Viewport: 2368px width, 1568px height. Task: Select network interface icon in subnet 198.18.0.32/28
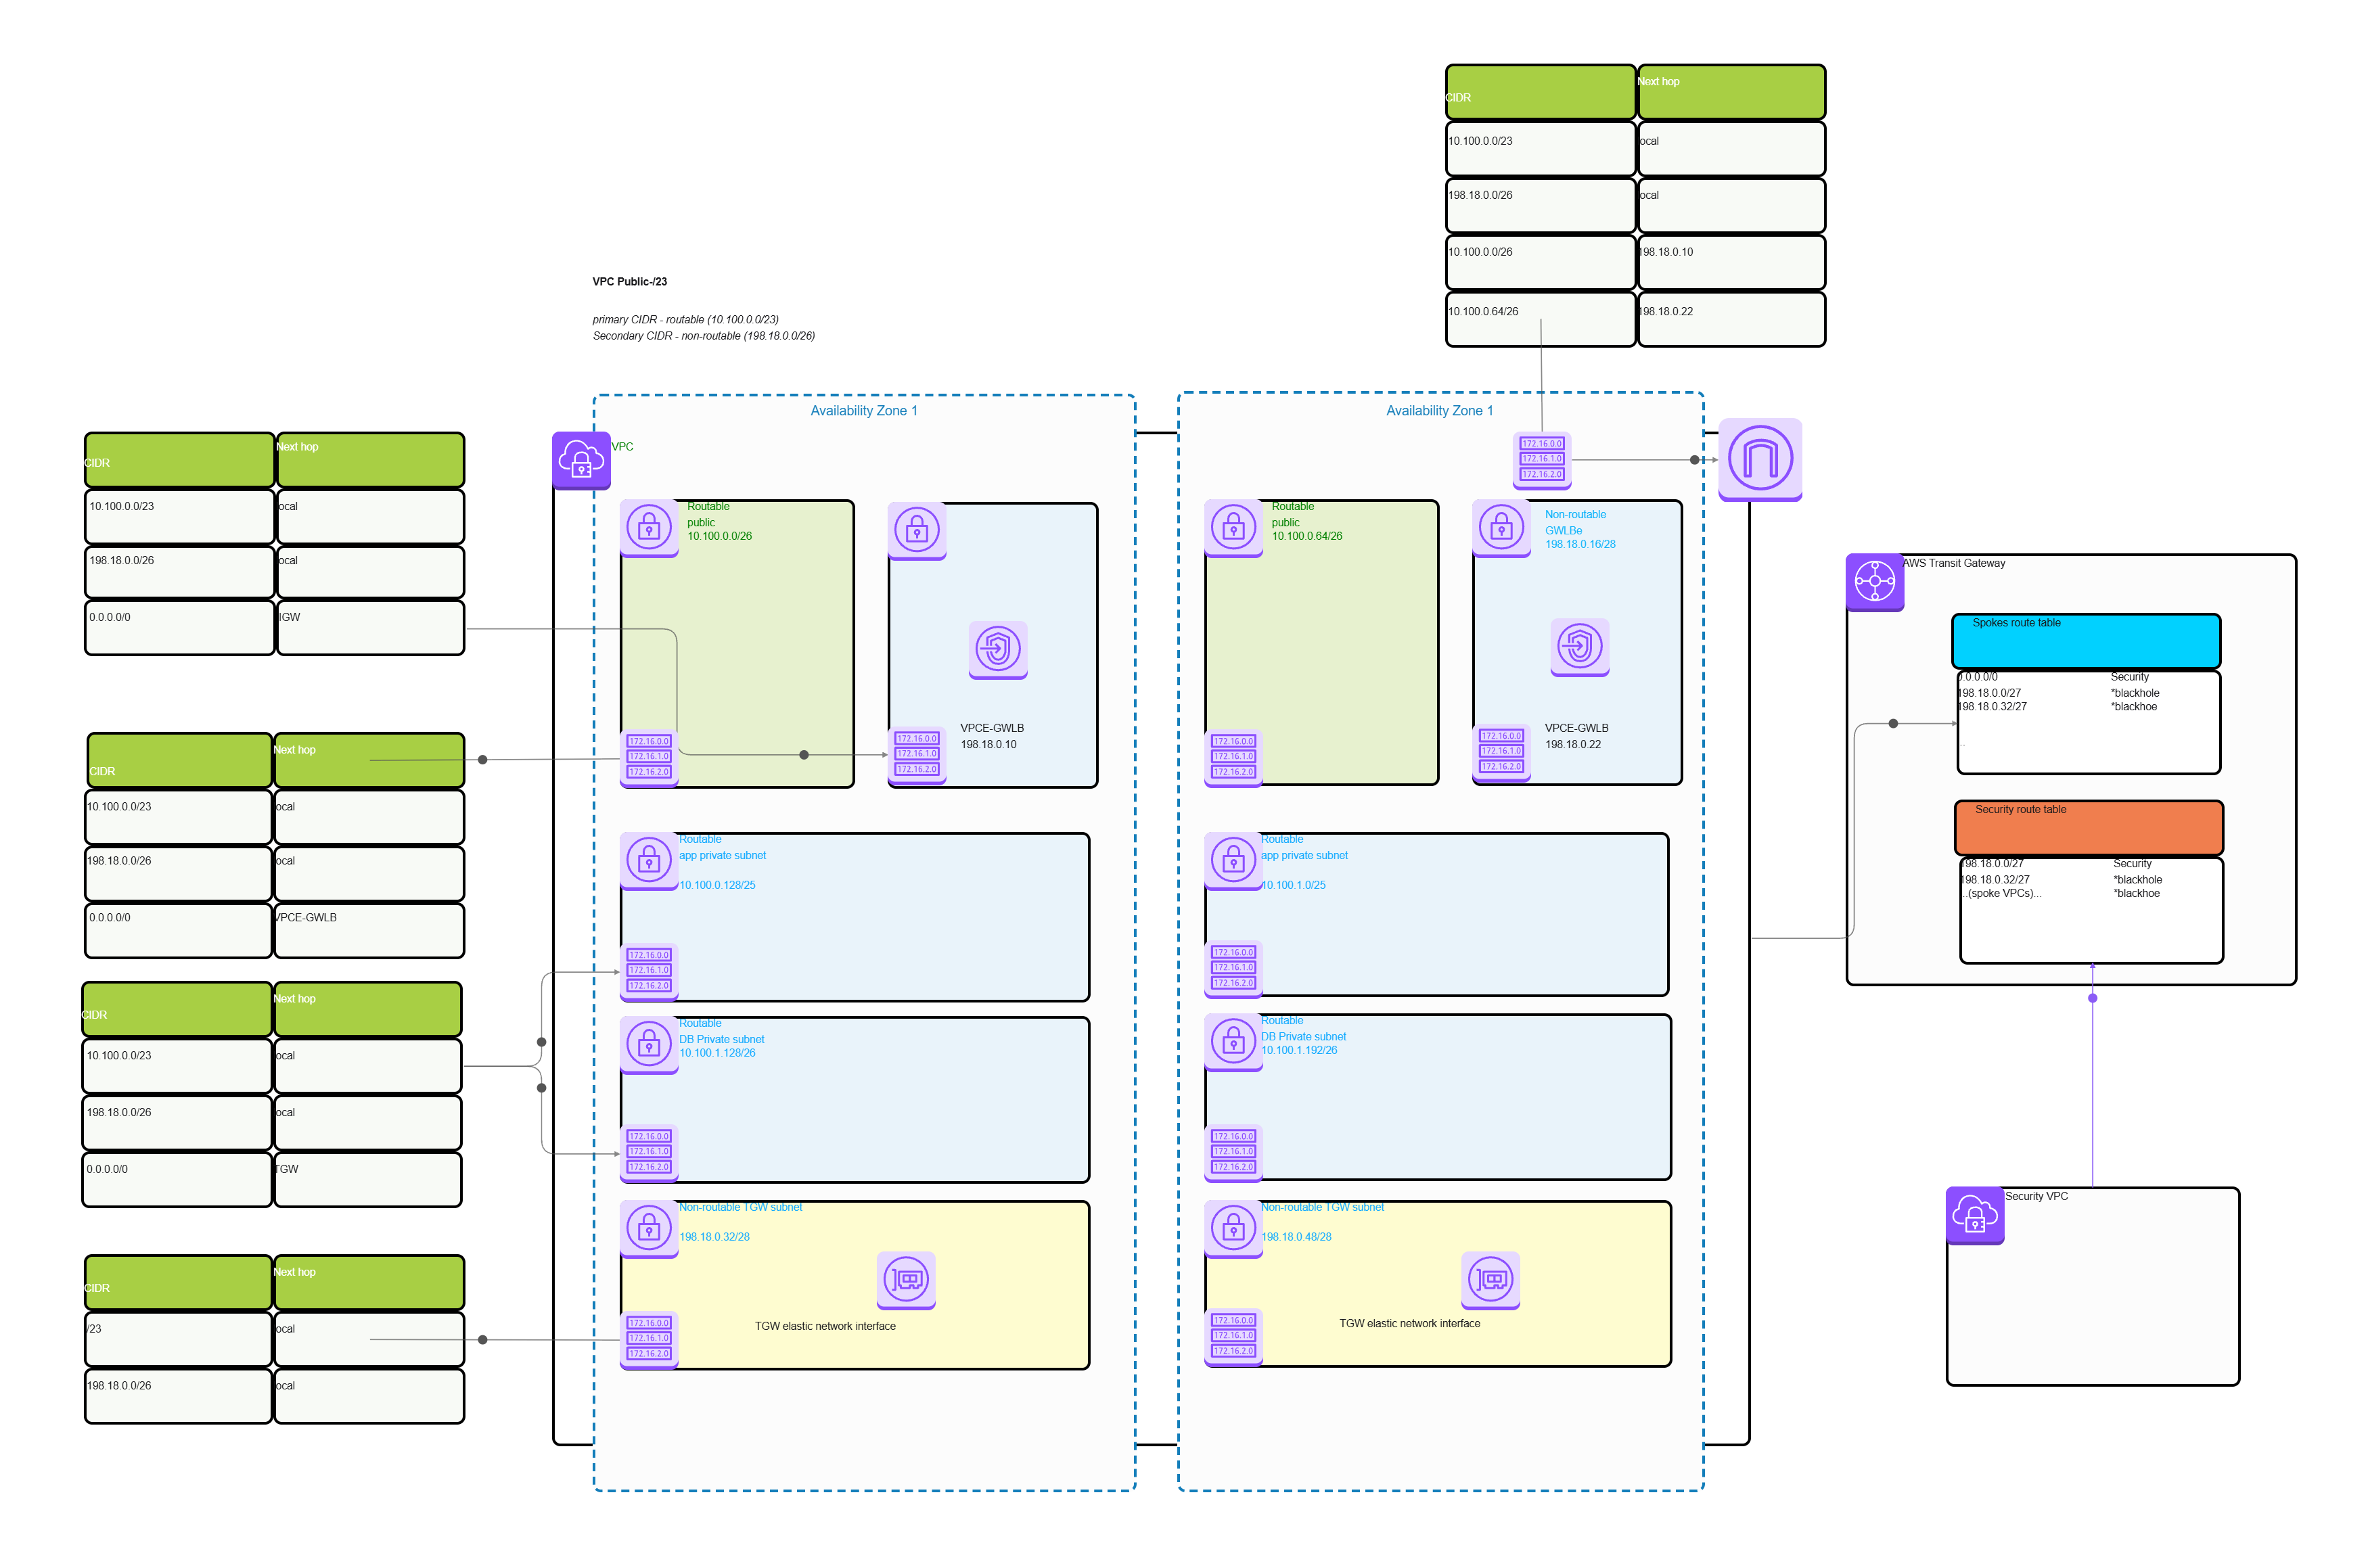point(906,1280)
